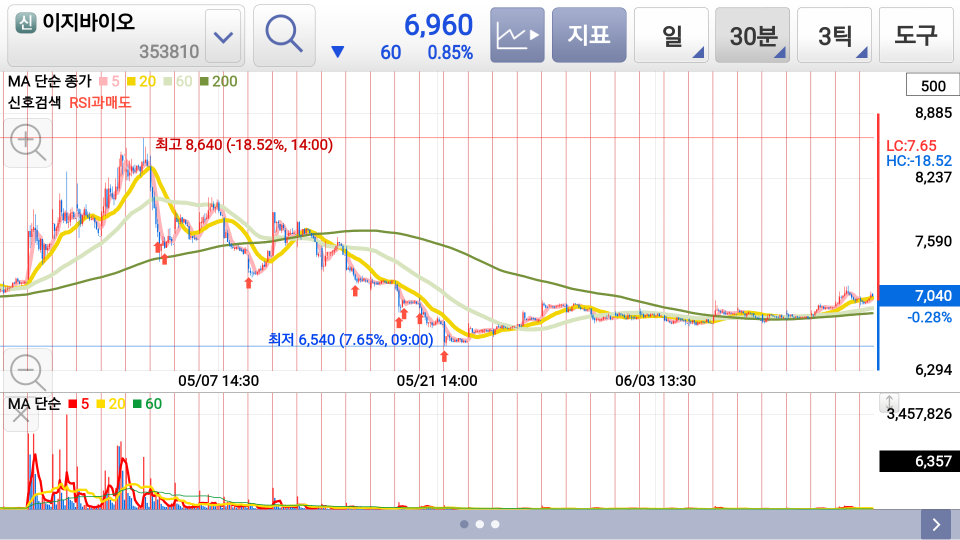Tap the MA 200 dark green legend swatch
960x540 pixels.
tap(204, 81)
